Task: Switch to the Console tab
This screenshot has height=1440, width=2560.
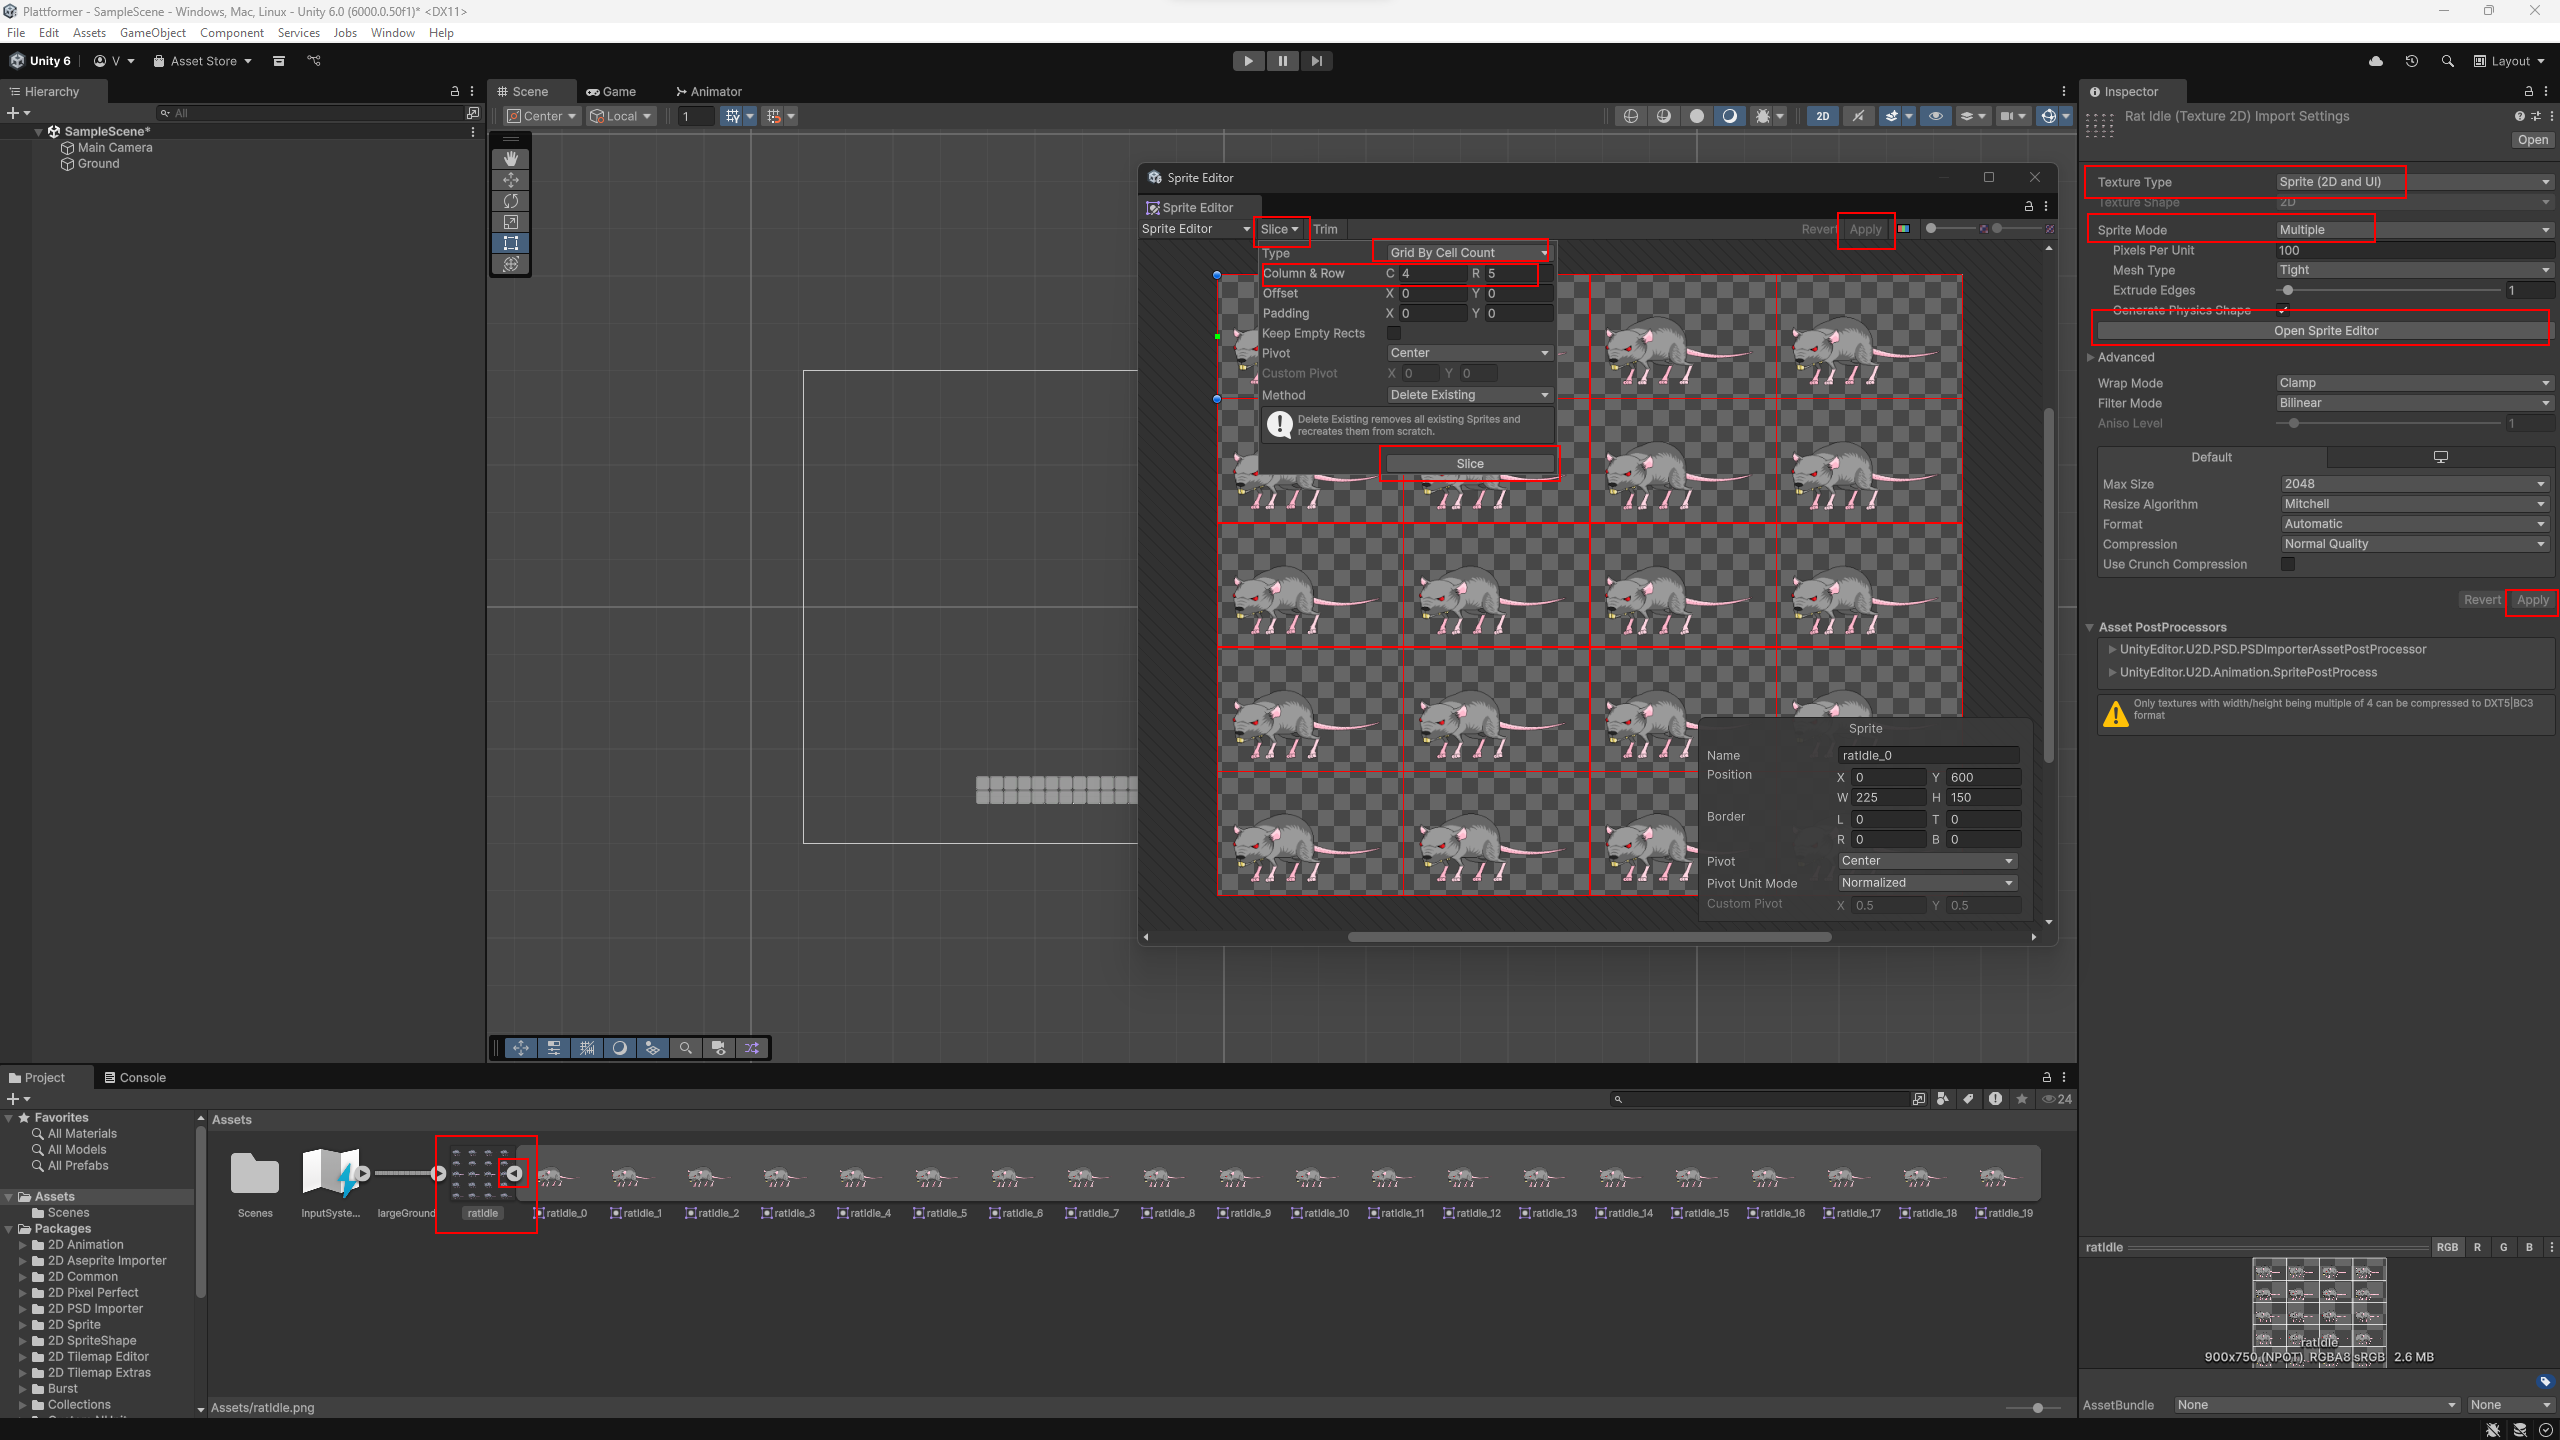Action: pos(135,1078)
